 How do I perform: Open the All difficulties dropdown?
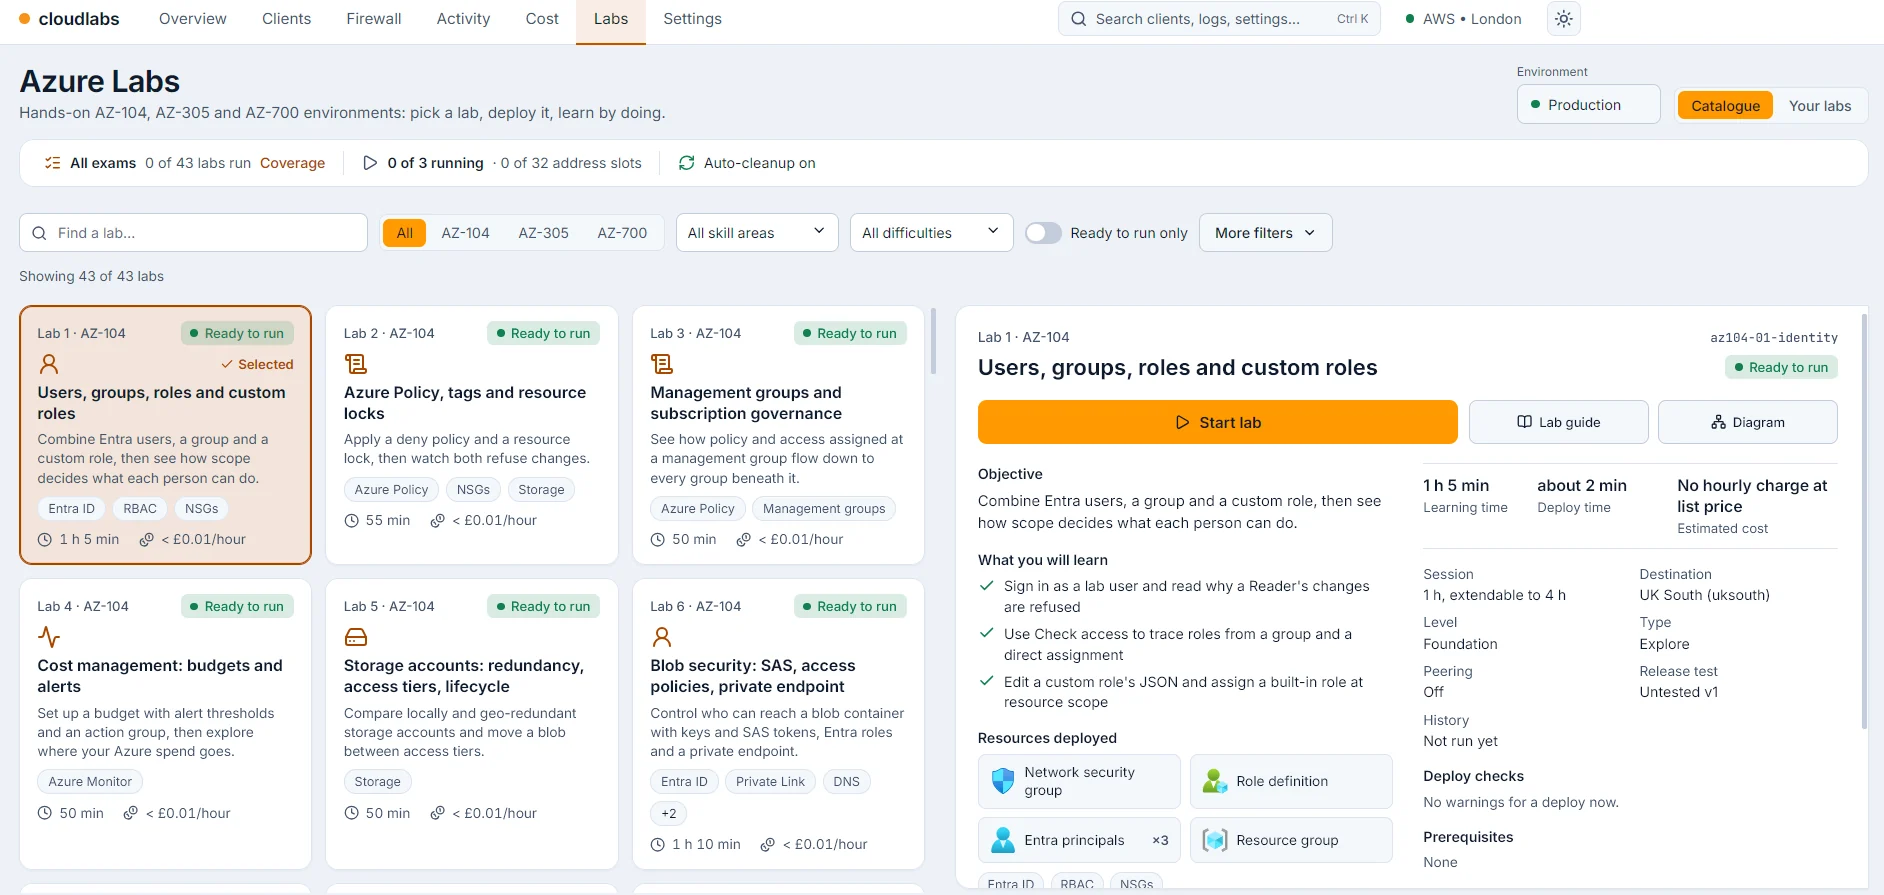(931, 233)
